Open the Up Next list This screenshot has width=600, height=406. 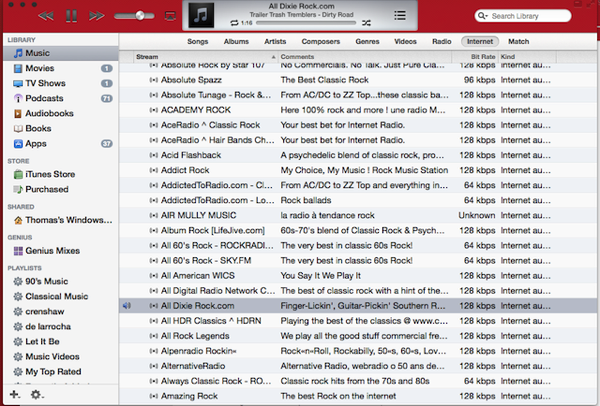point(400,15)
